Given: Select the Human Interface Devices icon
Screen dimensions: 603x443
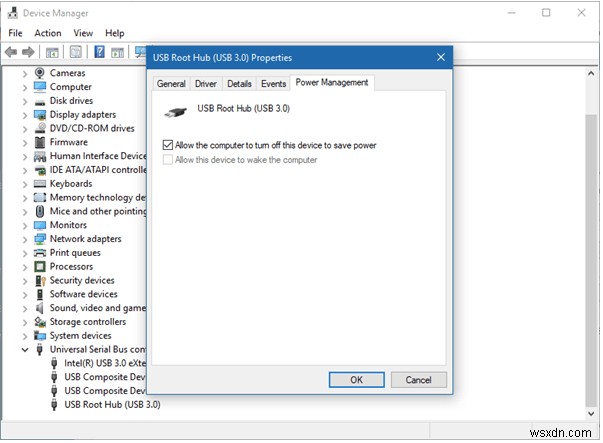Looking at the screenshot, I should tap(40, 156).
